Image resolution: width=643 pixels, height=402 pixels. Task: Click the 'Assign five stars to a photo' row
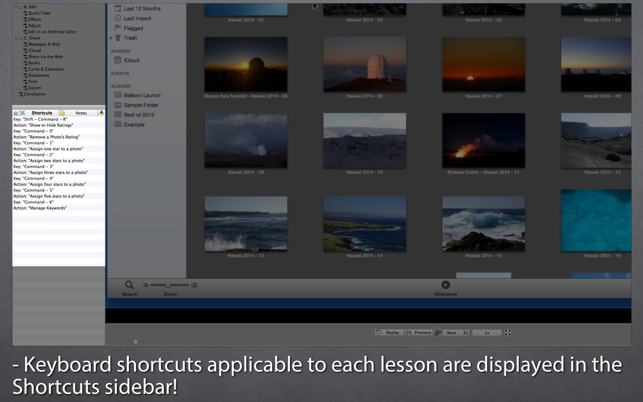pyautogui.click(x=59, y=196)
